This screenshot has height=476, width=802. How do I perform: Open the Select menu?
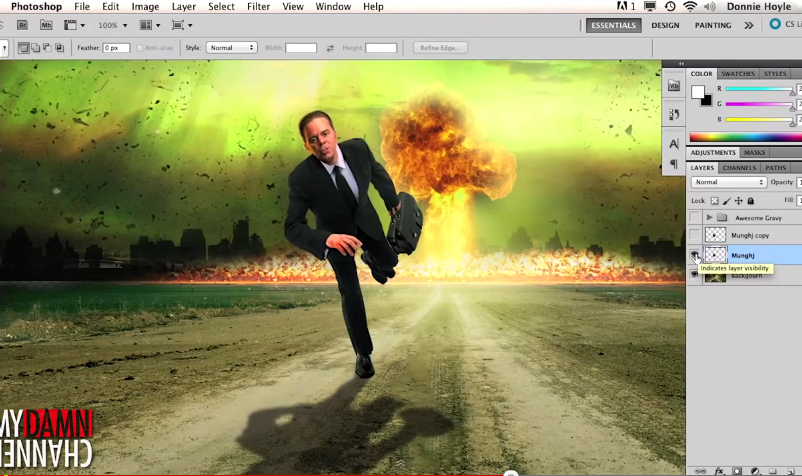(221, 7)
